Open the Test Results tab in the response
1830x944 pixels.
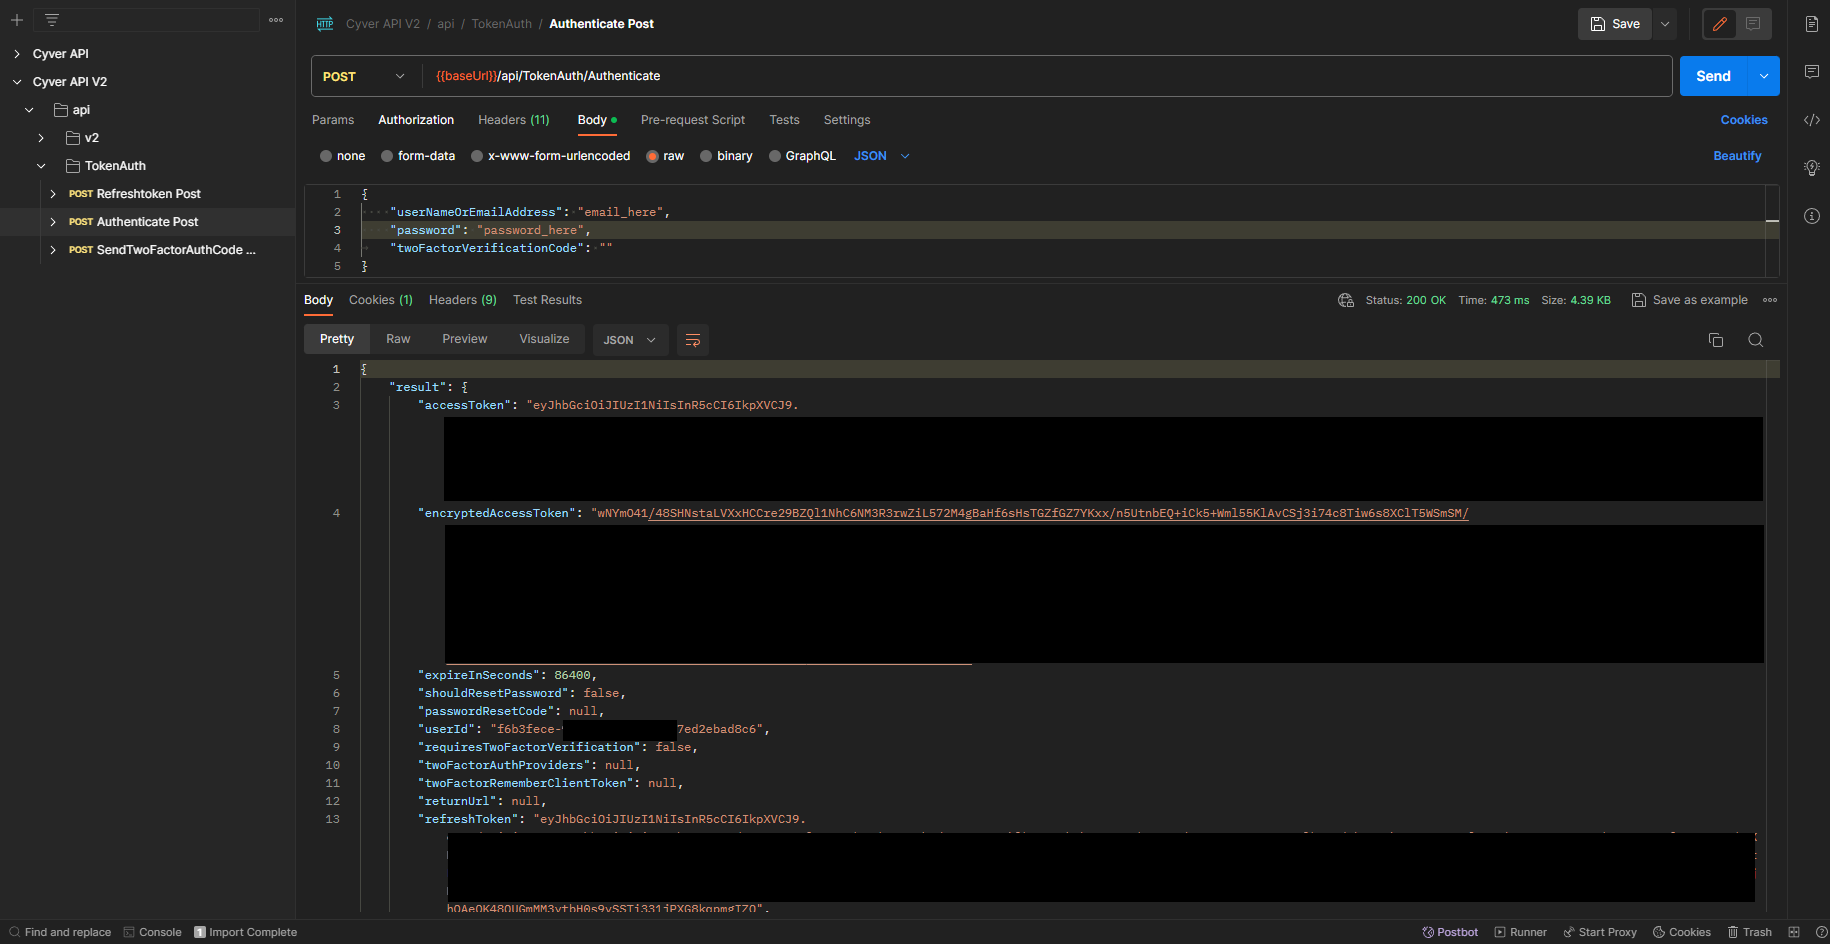[x=547, y=299]
